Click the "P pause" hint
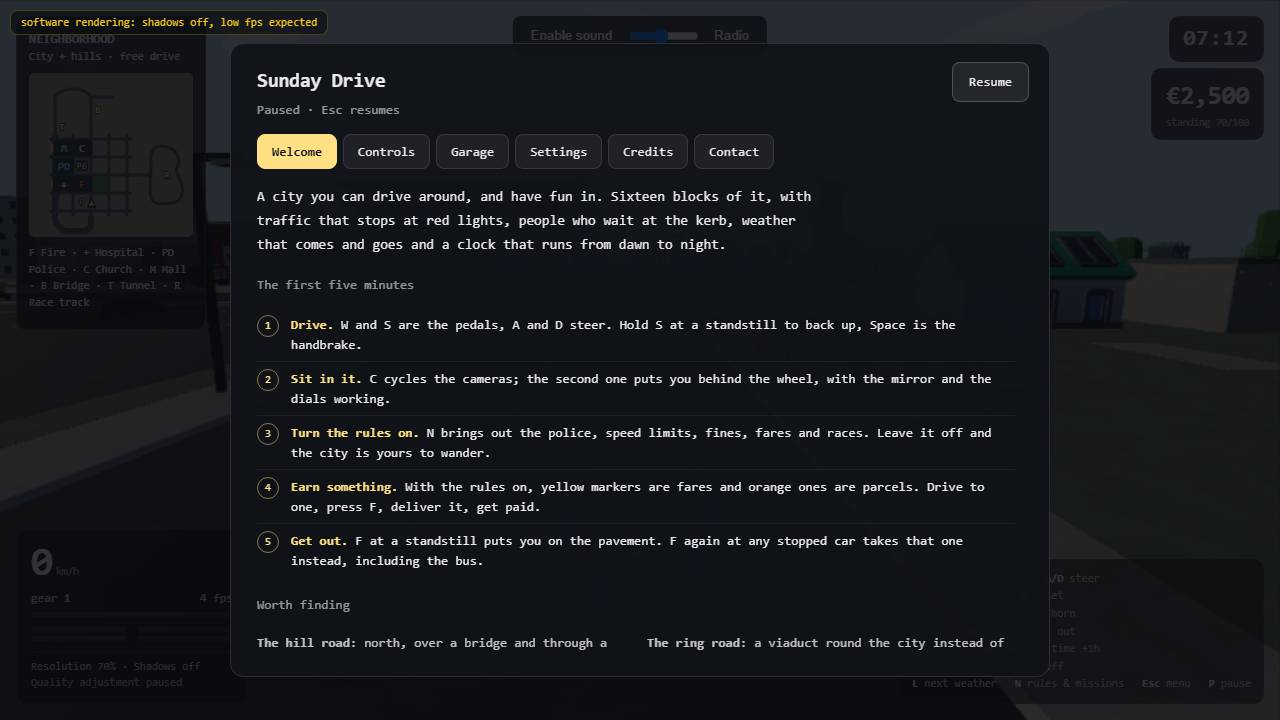The height and width of the screenshot is (720, 1280). [x=1229, y=684]
